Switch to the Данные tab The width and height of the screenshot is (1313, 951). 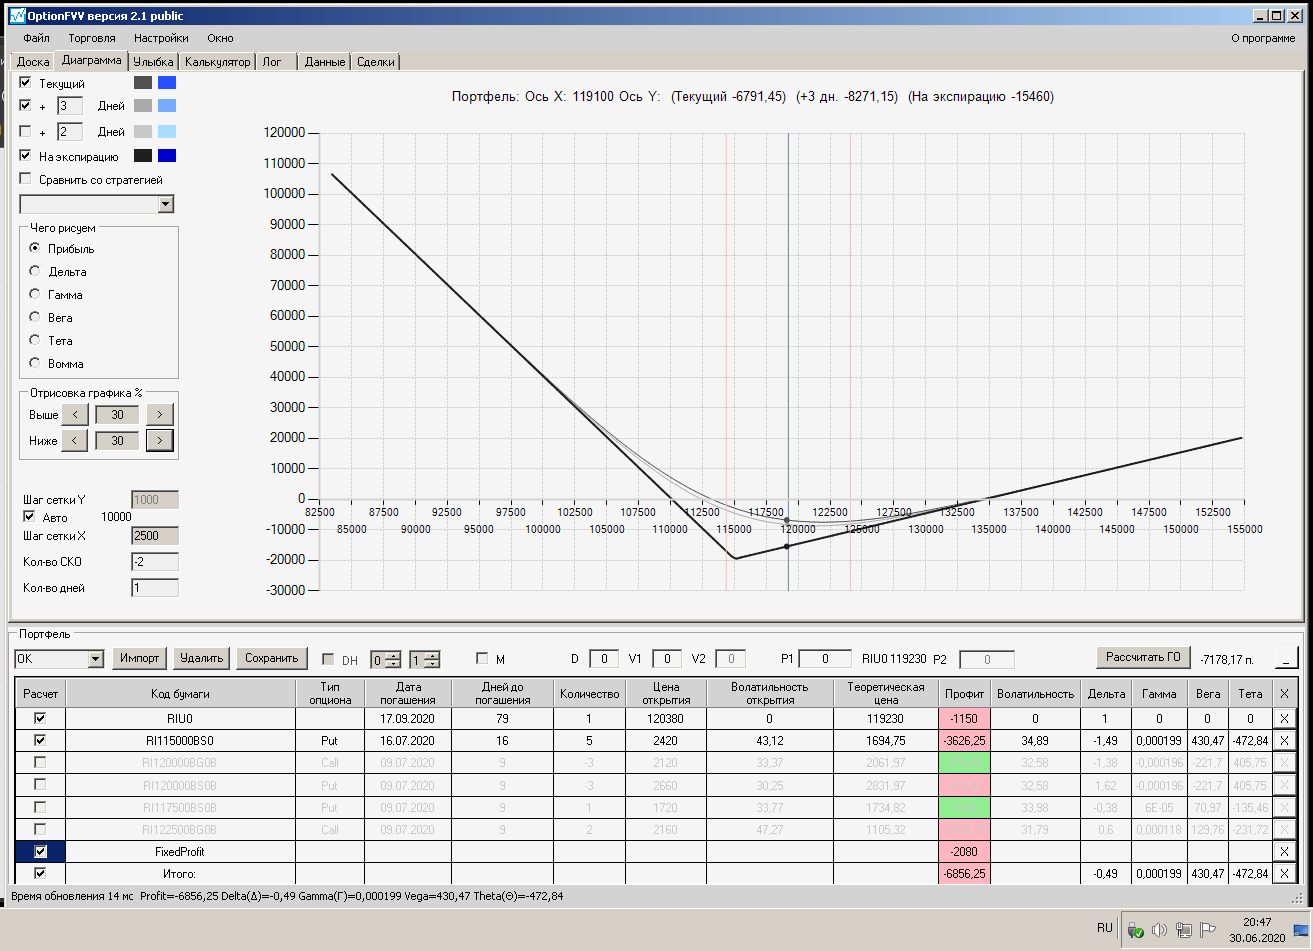[325, 62]
